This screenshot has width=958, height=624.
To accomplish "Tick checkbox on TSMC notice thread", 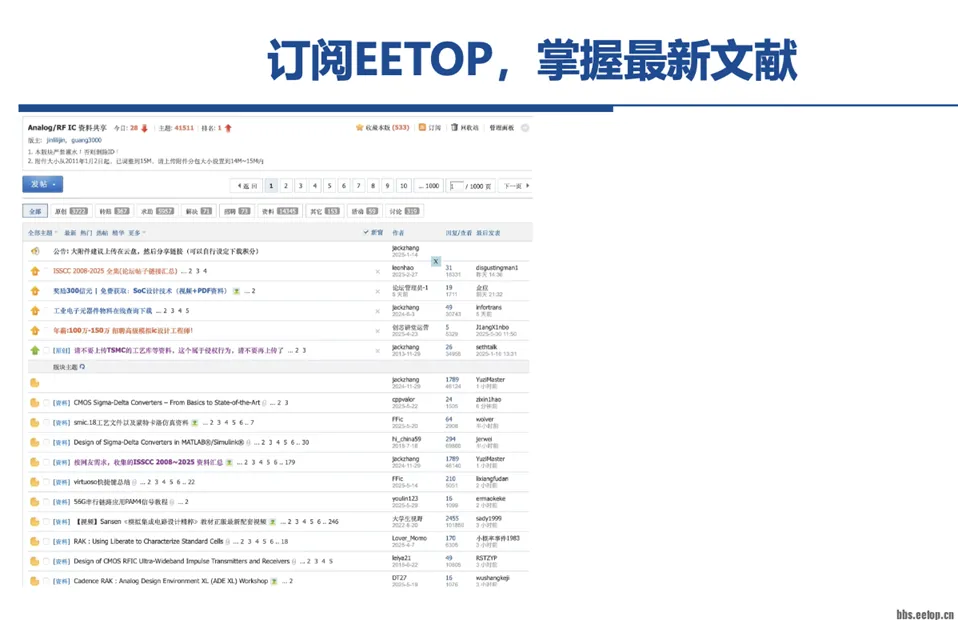I will coord(46,350).
